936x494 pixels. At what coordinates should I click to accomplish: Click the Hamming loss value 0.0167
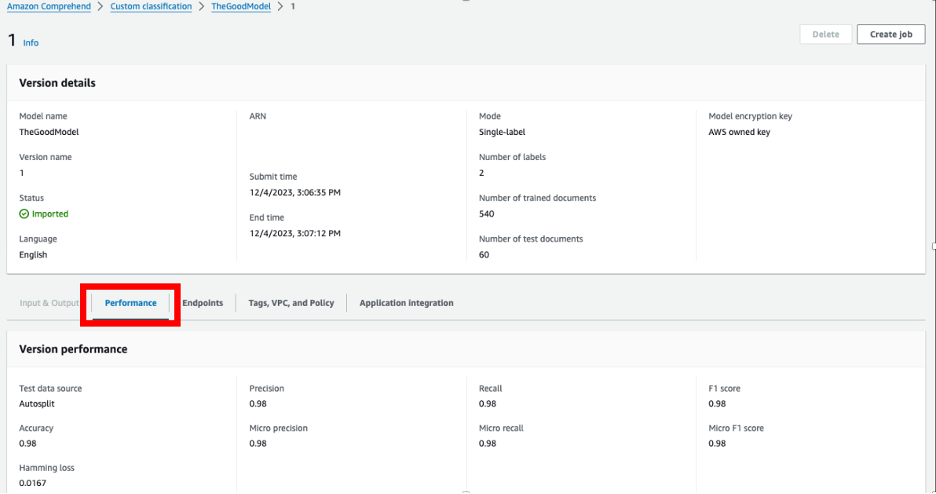click(33, 483)
